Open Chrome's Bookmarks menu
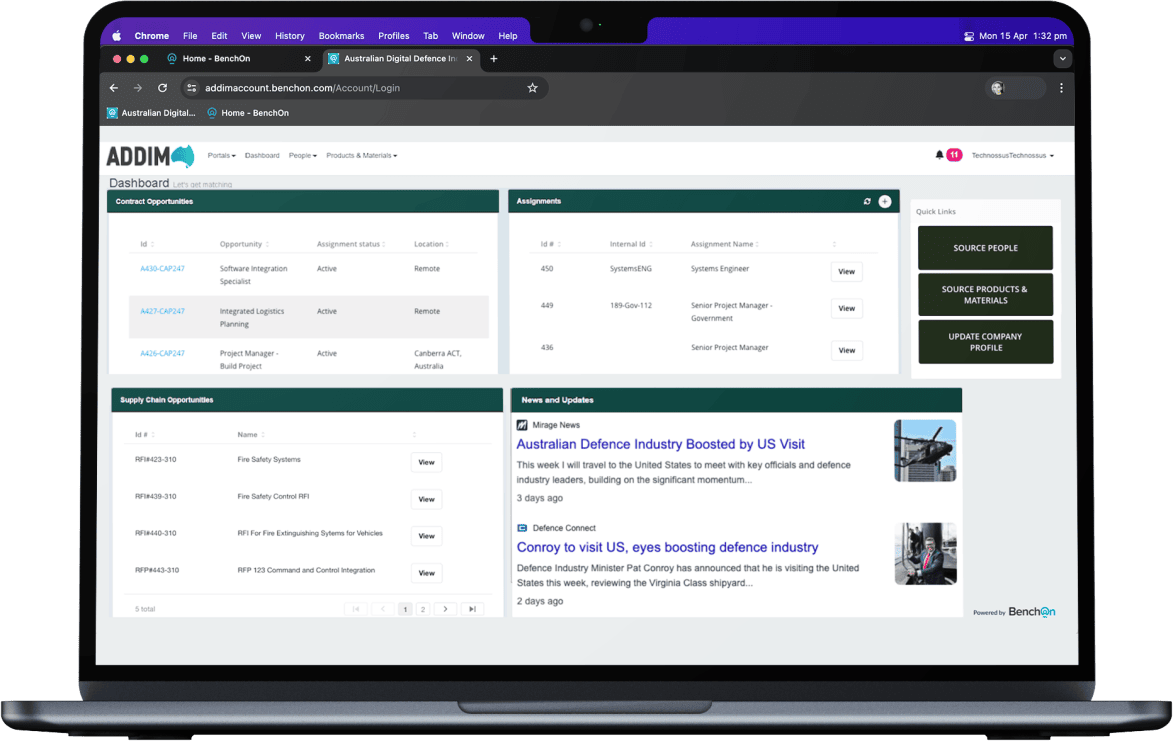The height and width of the screenshot is (741, 1173). click(x=341, y=35)
